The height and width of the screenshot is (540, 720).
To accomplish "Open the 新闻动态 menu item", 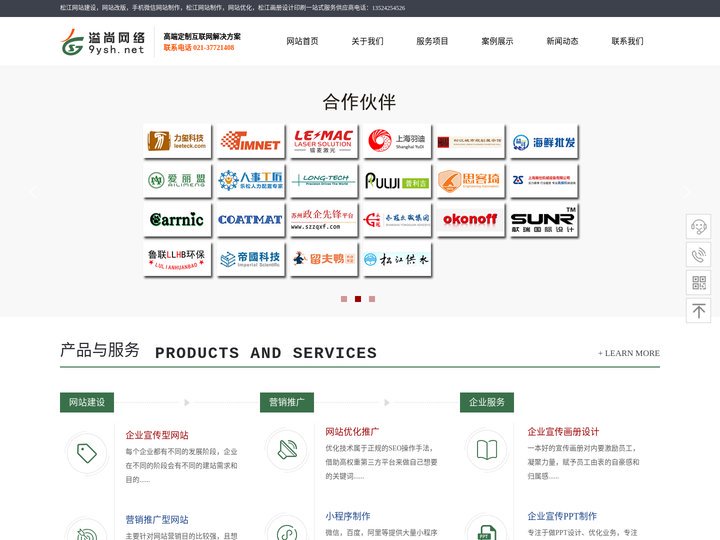I will (562, 41).
